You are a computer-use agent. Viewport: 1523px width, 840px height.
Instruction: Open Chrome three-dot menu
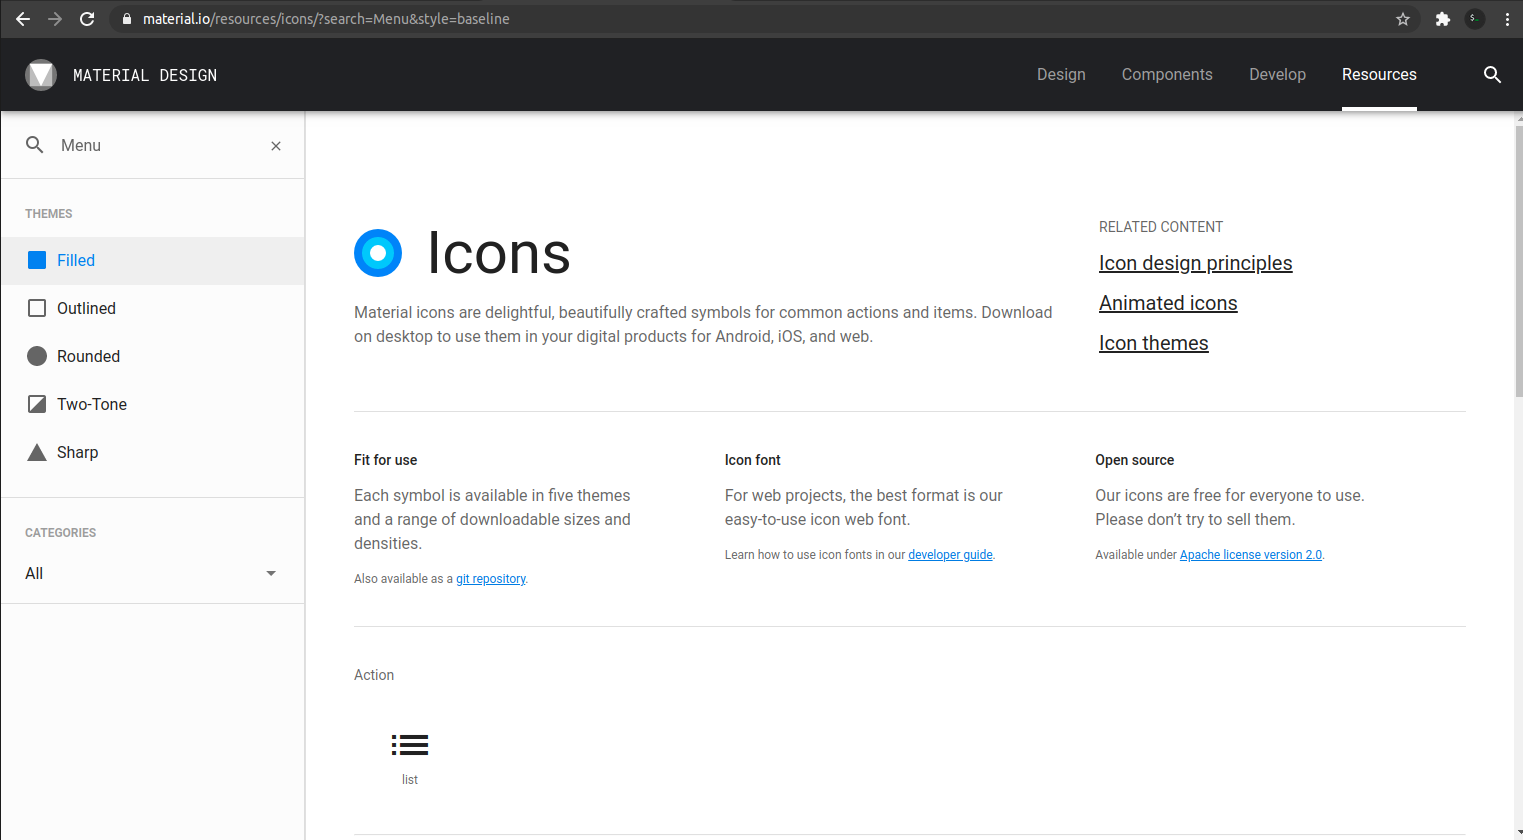pos(1507,19)
